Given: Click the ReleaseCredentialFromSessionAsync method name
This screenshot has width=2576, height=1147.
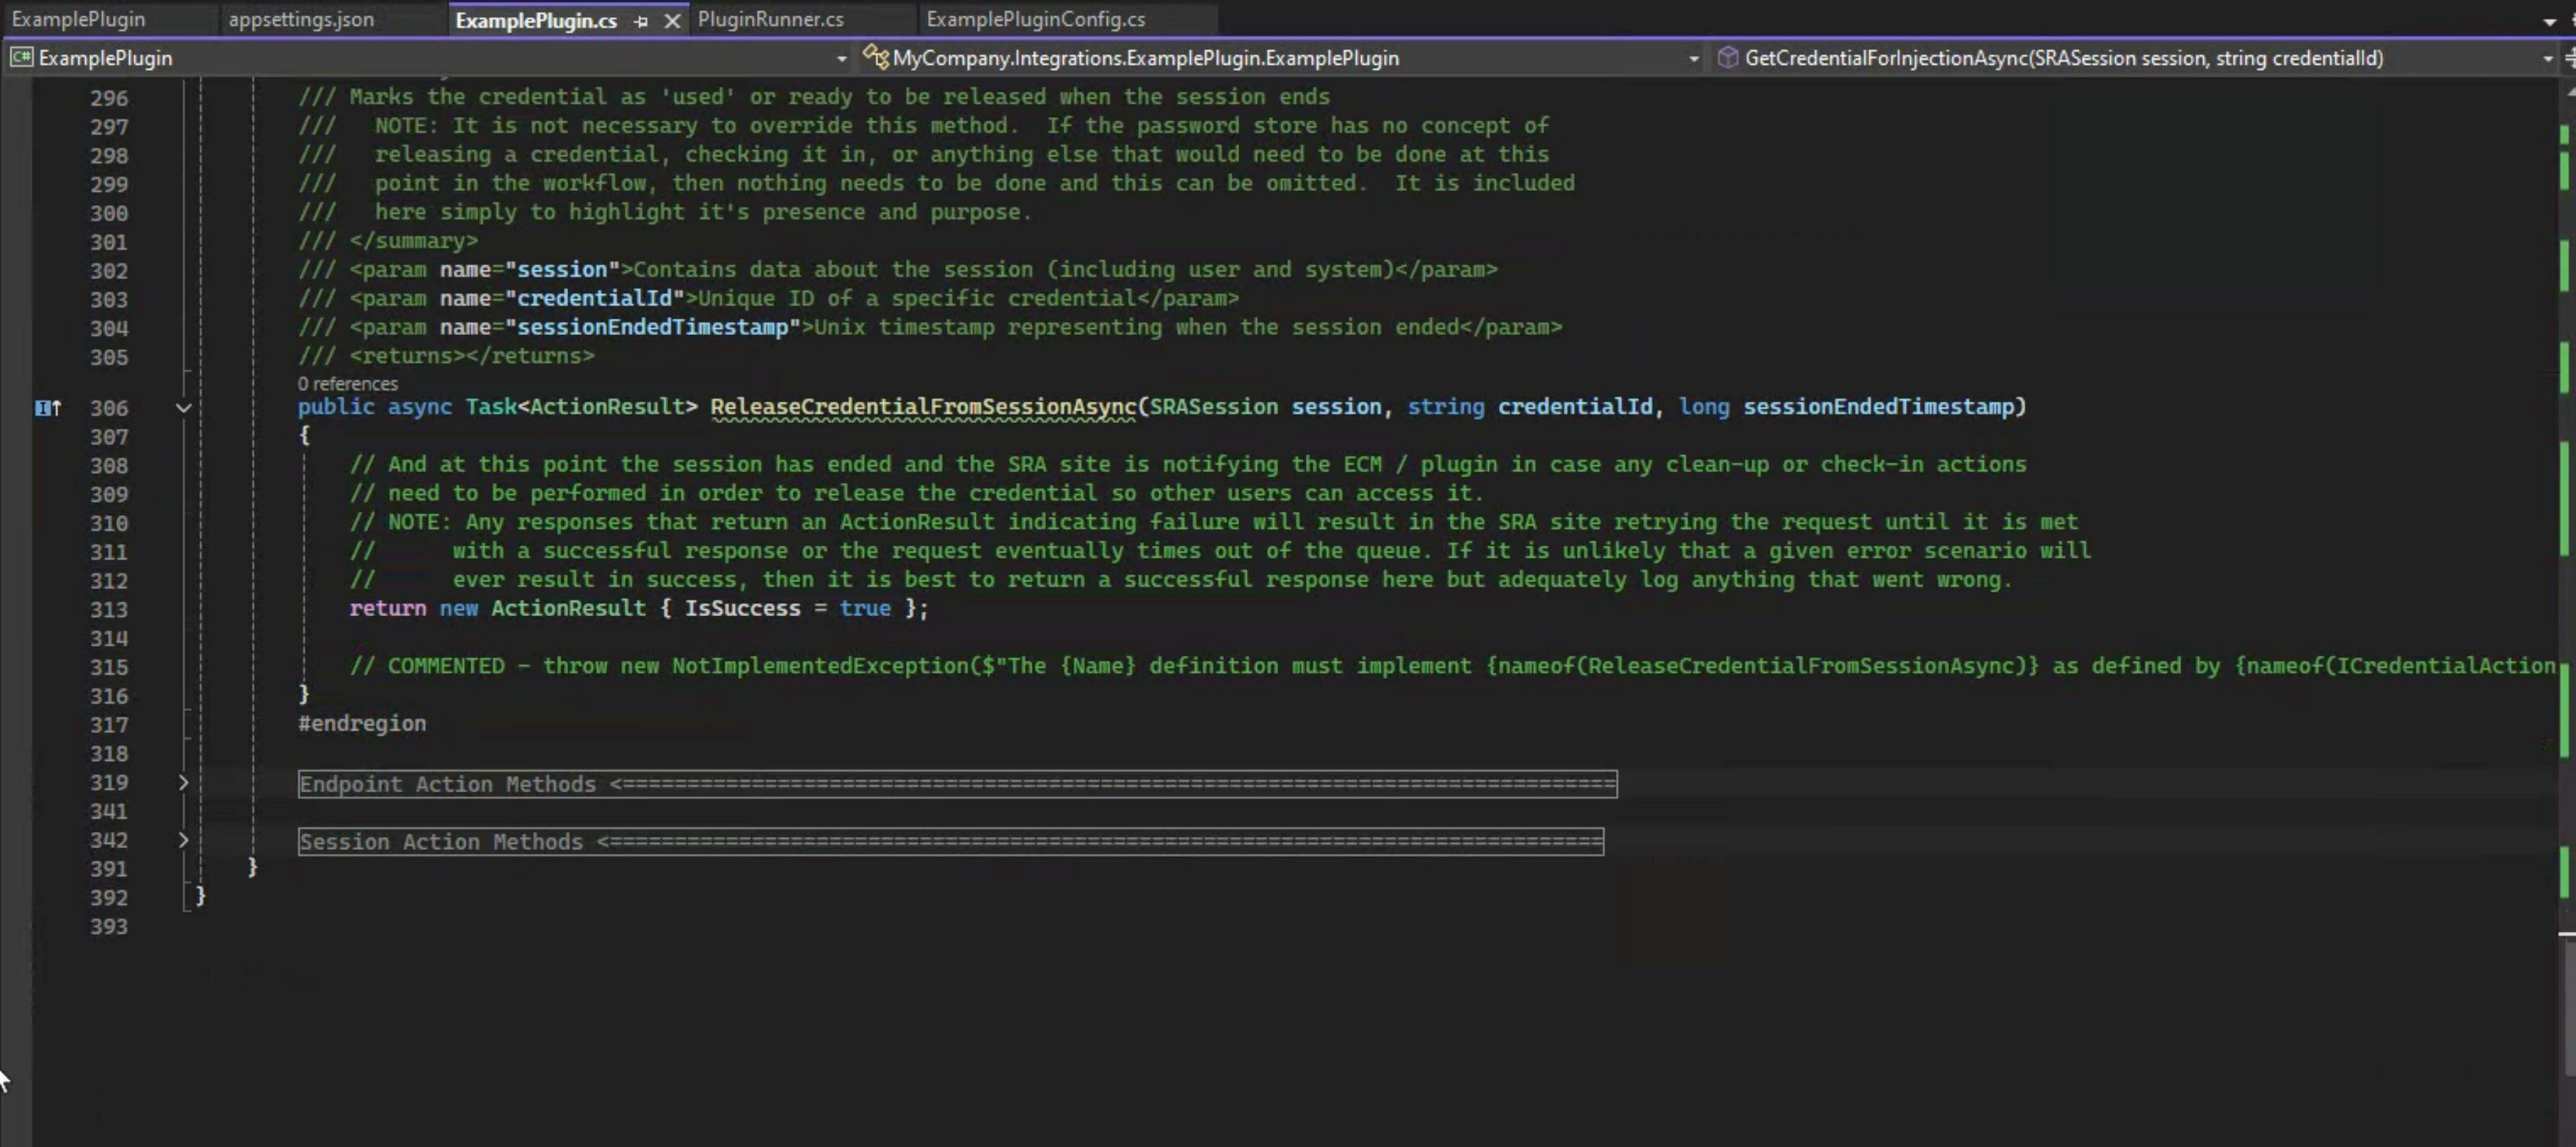Looking at the screenshot, I should click(x=923, y=407).
